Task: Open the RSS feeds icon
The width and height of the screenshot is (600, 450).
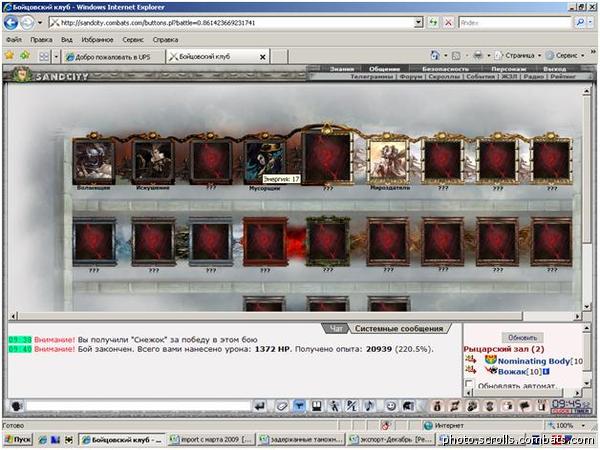Action: click(456, 56)
